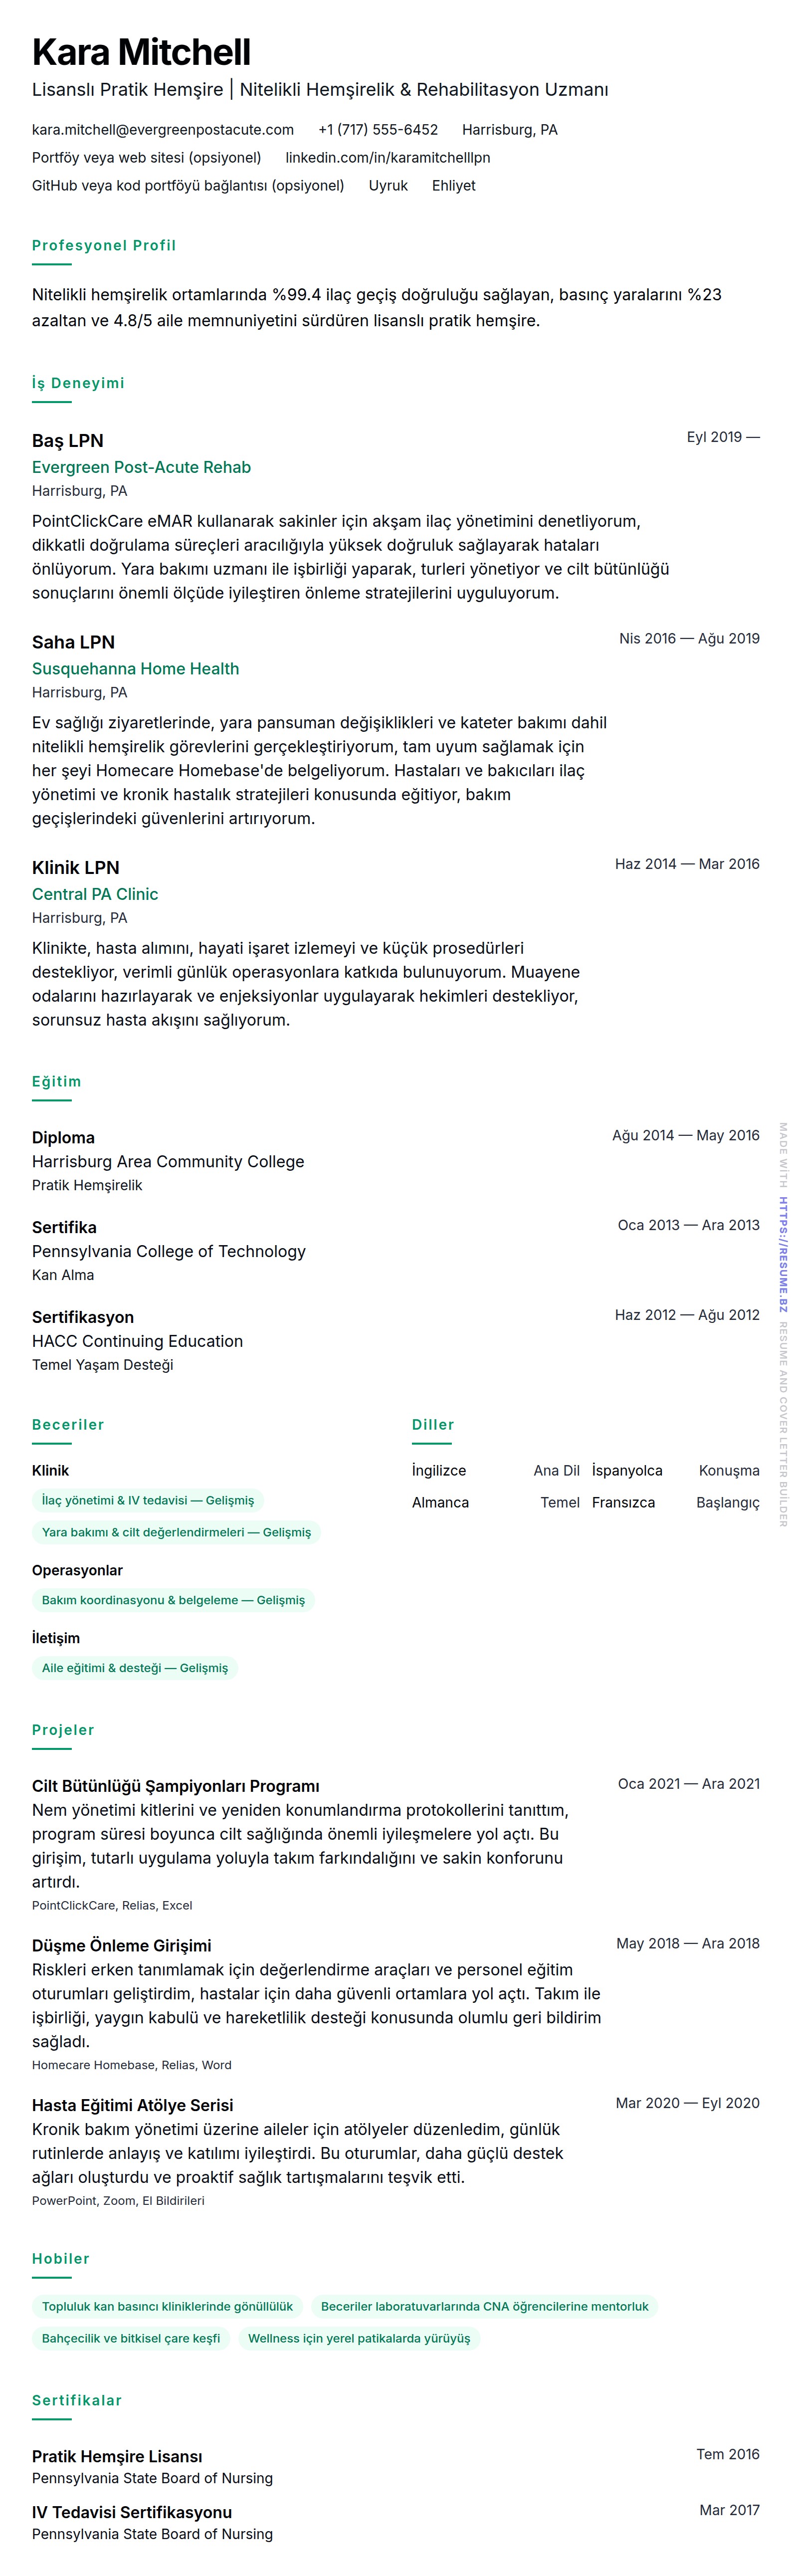Select the "Topluluk kan basıncı kliniklerinde gönüllülük" hobby tag
Screen dimensions: 792x2576
(x=167, y=2306)
